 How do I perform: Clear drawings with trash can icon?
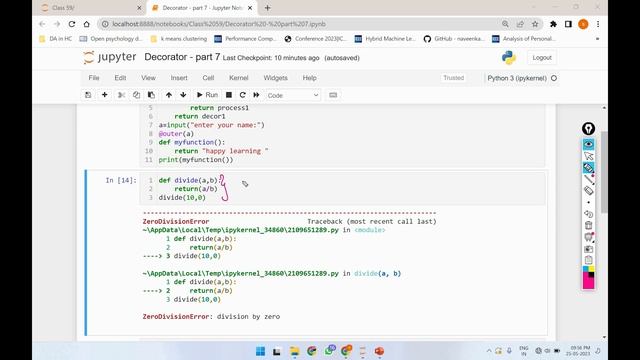point(588,225)
